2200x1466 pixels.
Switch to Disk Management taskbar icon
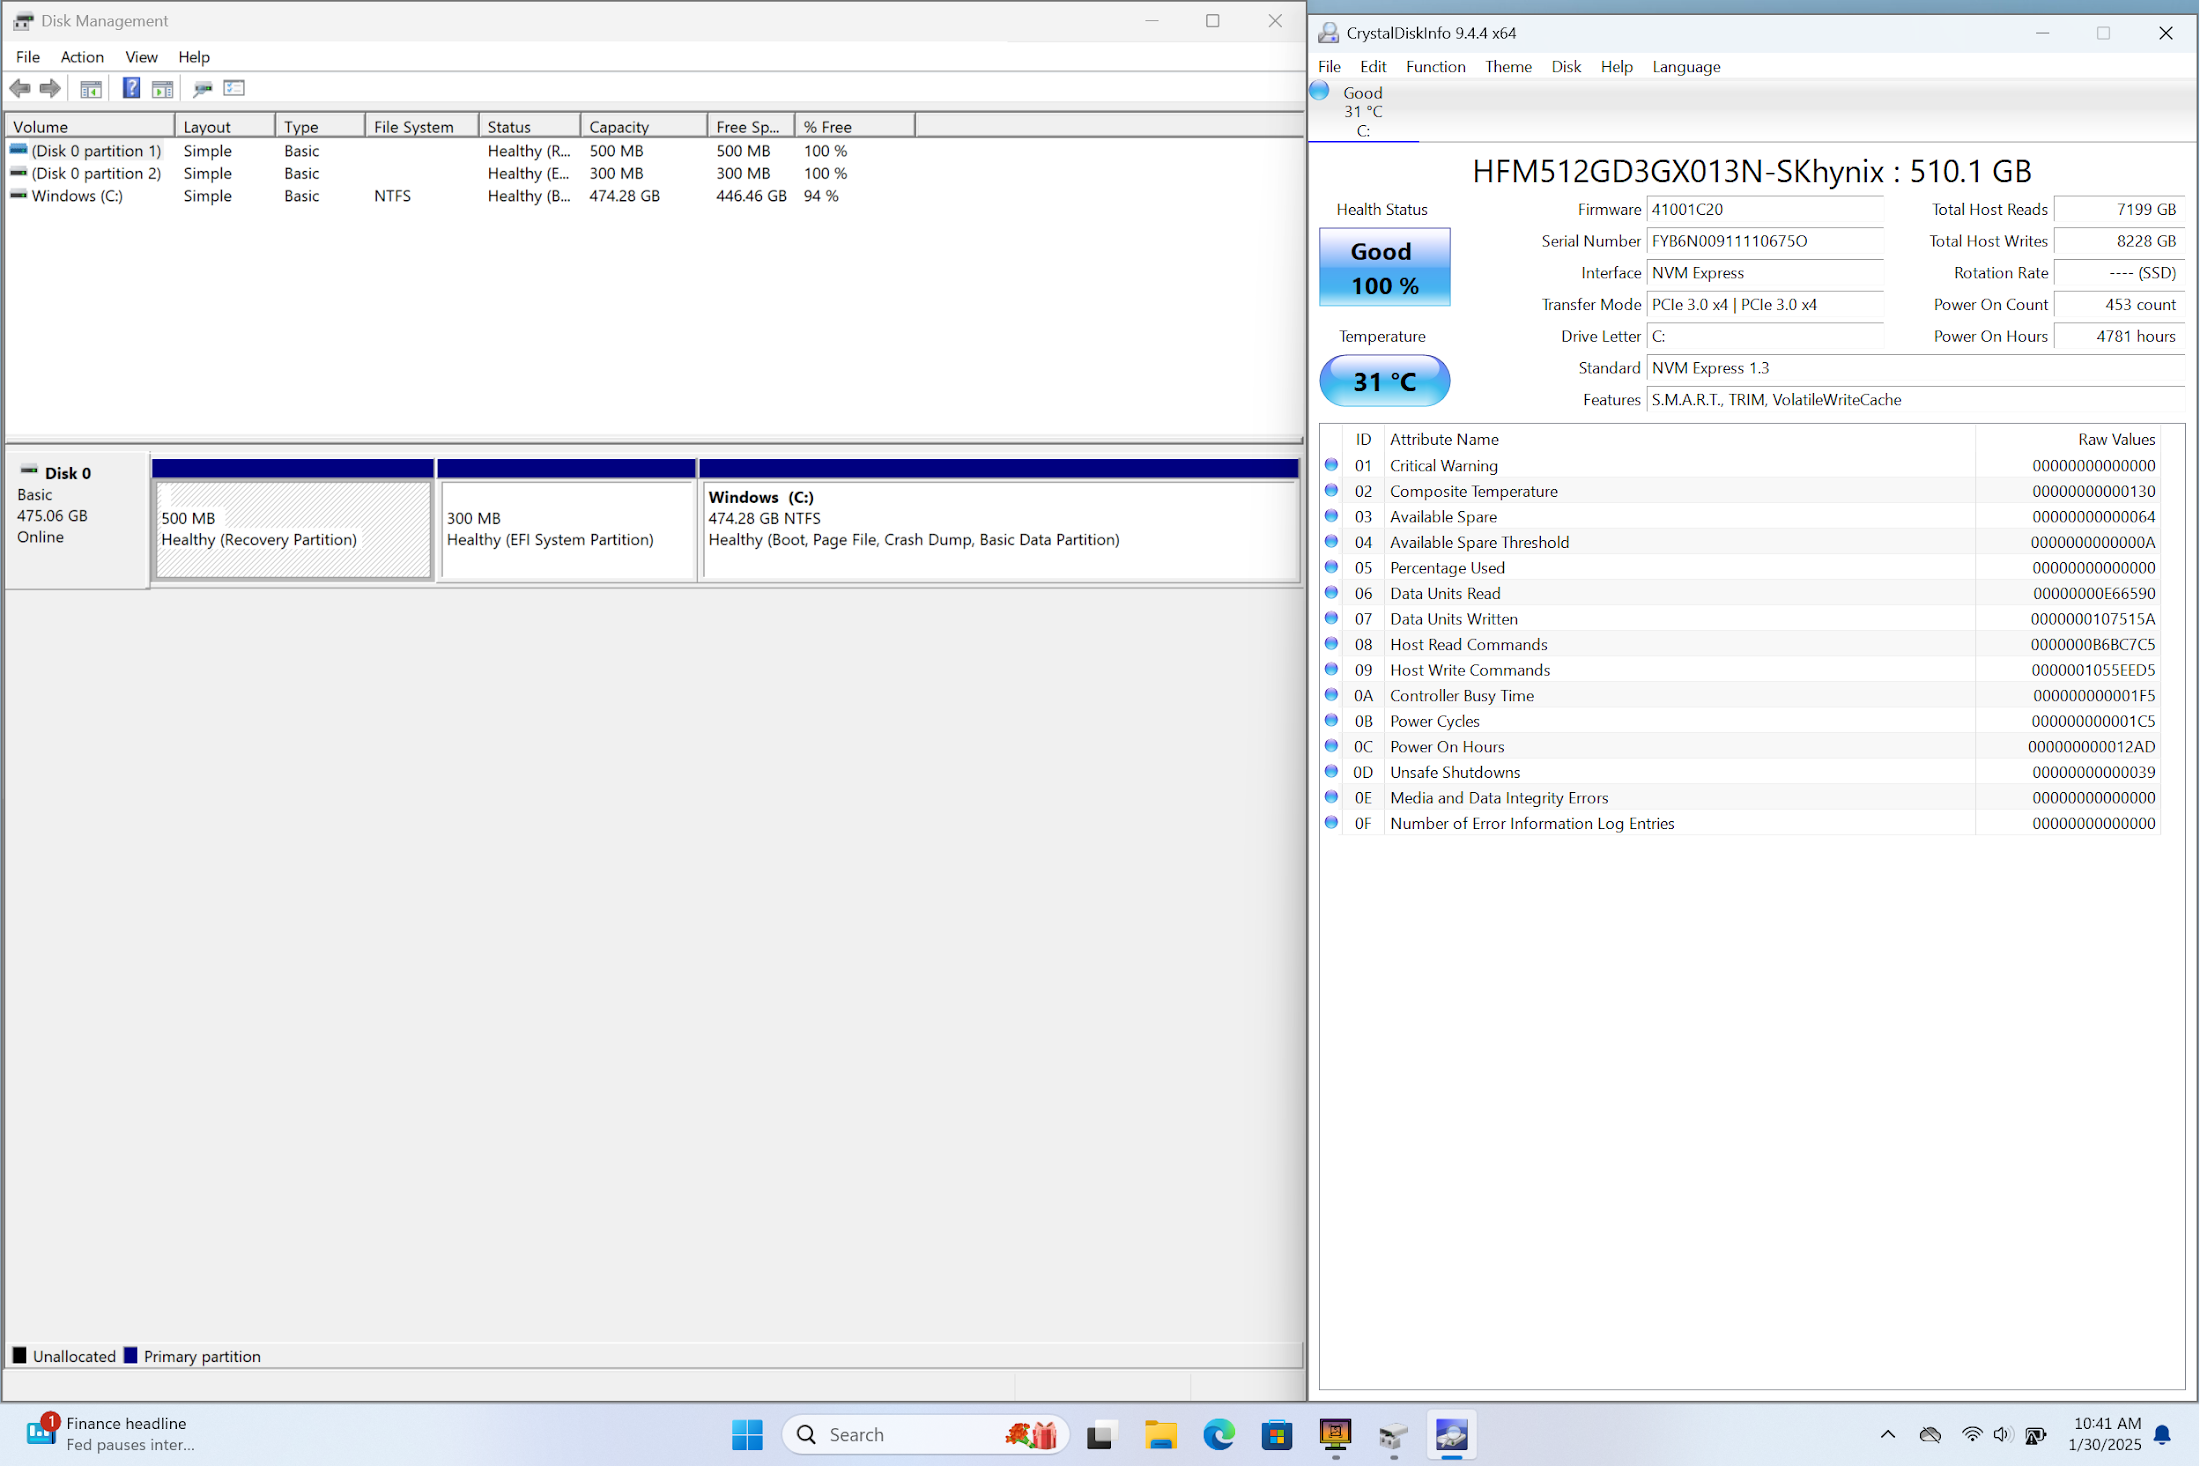1394,1436
